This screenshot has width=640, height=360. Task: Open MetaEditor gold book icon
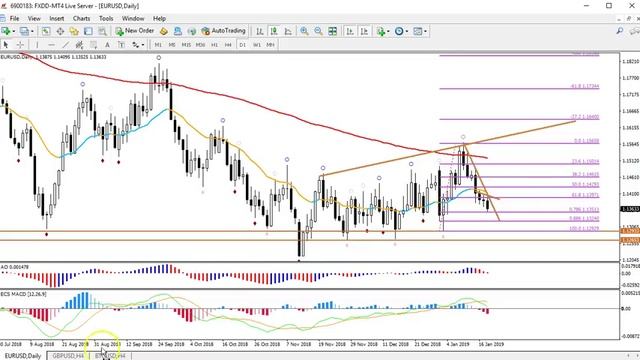(x=164, y=31)
